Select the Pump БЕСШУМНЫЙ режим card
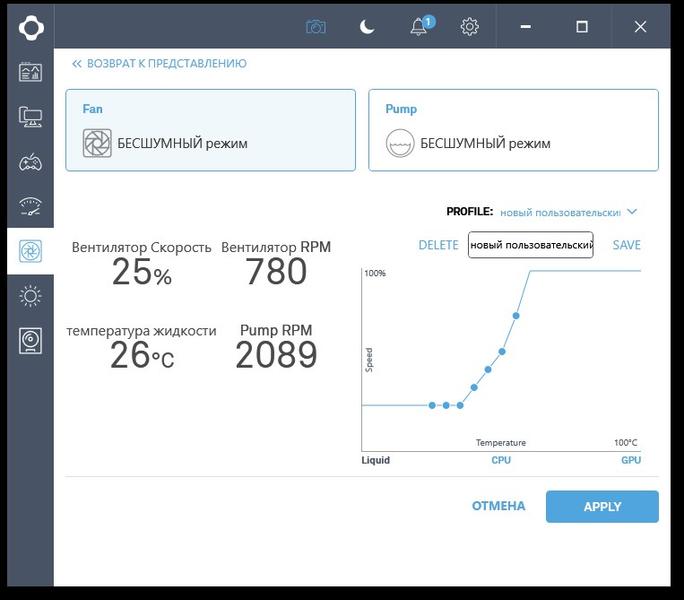The image size is (684, 600). coord(513,130)
